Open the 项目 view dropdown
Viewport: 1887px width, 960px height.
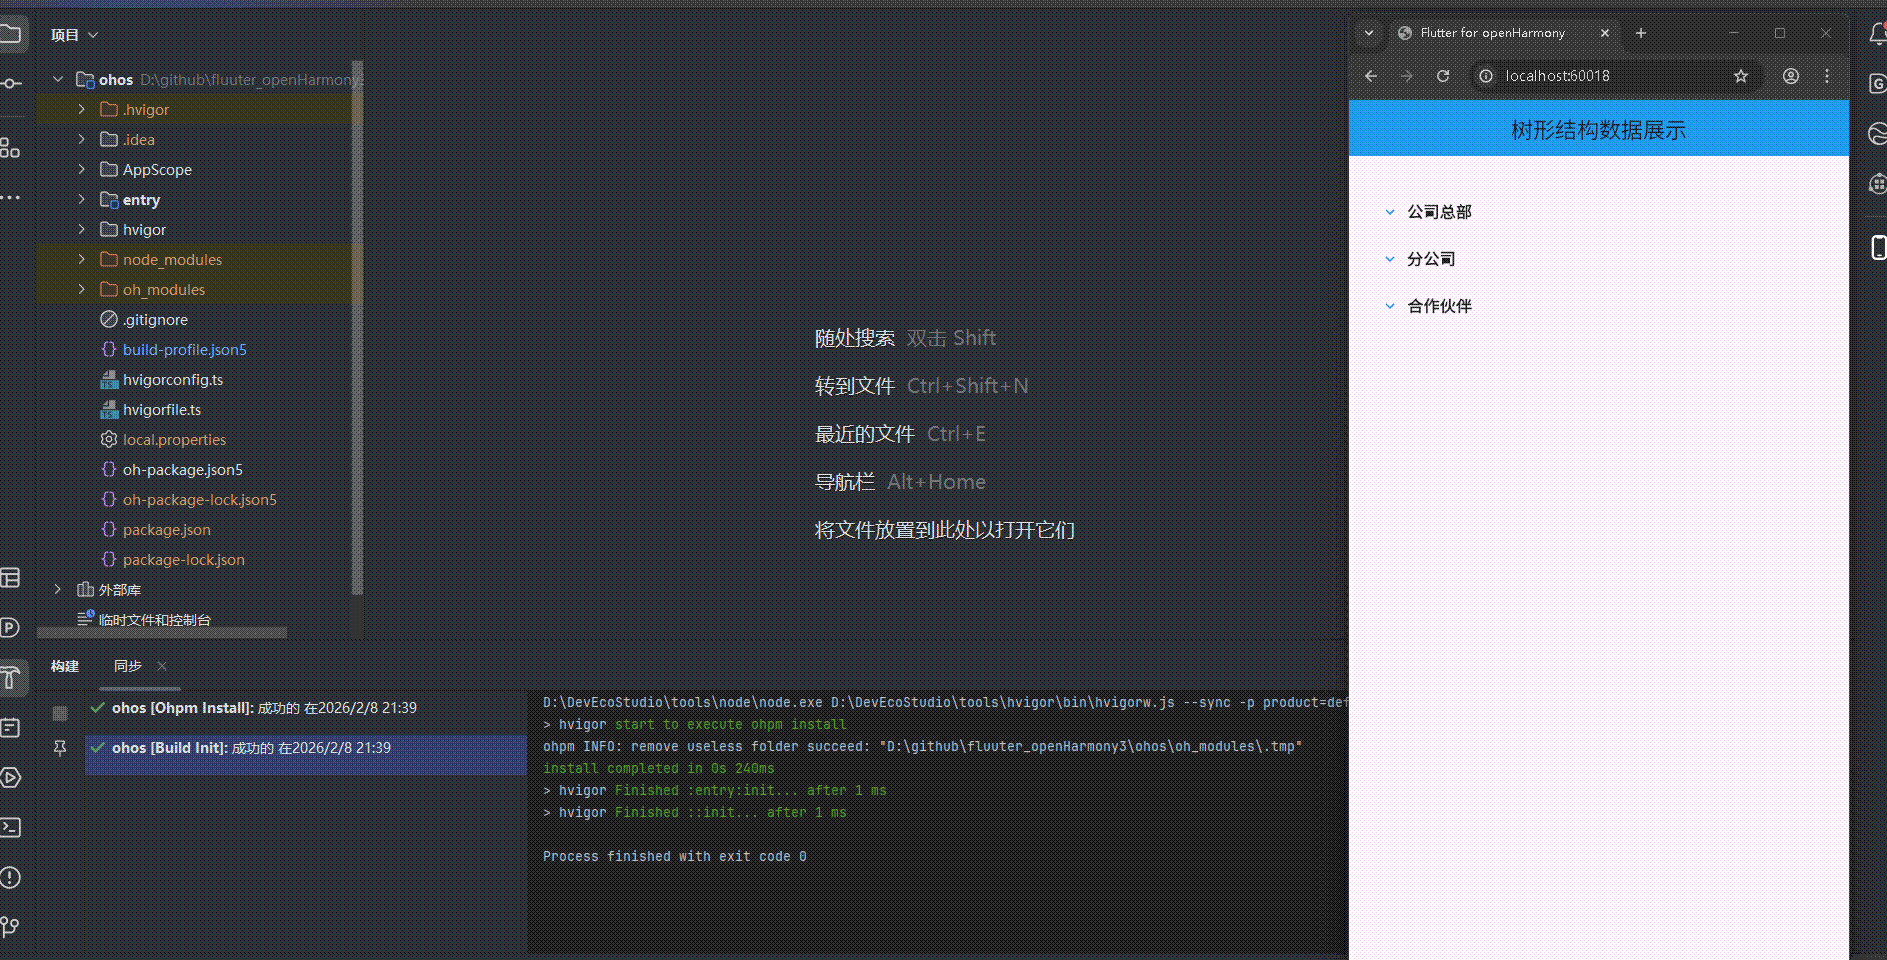tap(75, 35)
